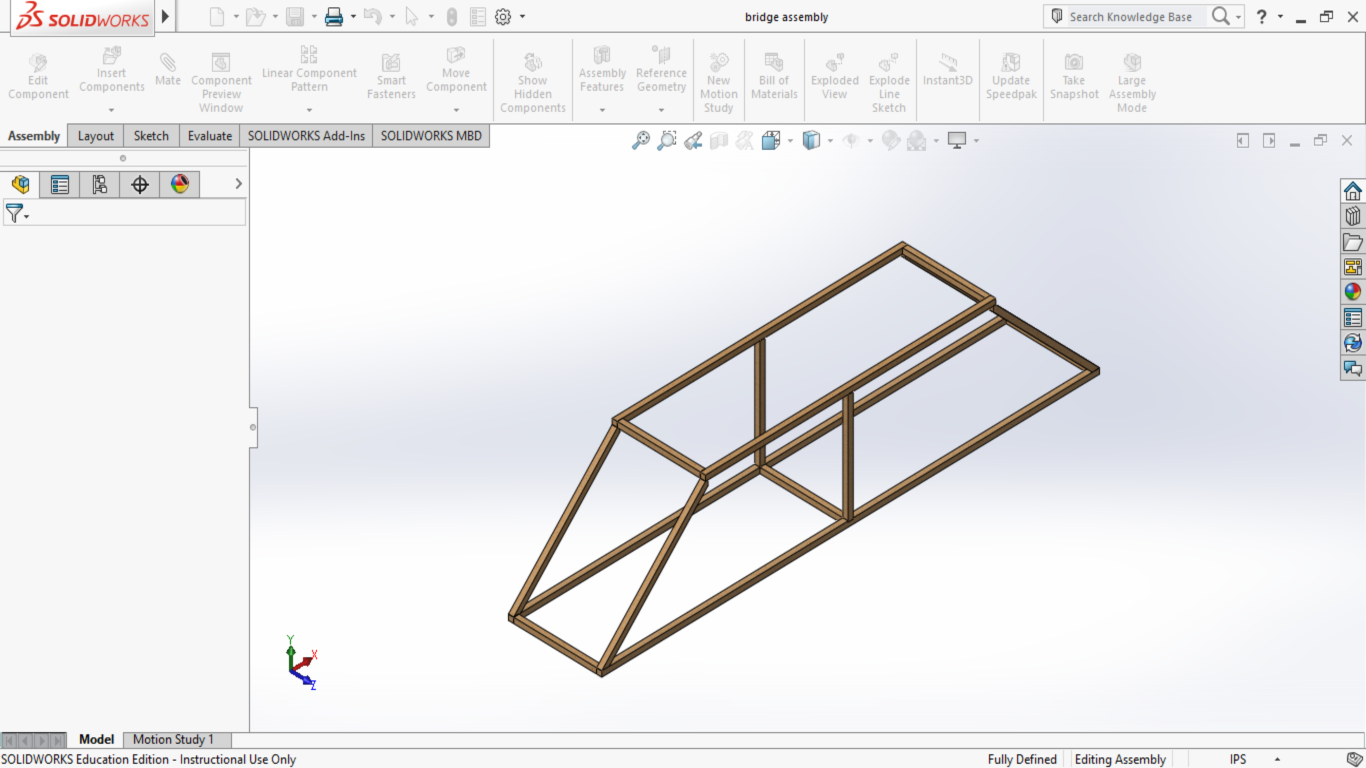Expand more manager tabs with chevron arrow
The image size is (1366, 768).
[x=238, y=184]
